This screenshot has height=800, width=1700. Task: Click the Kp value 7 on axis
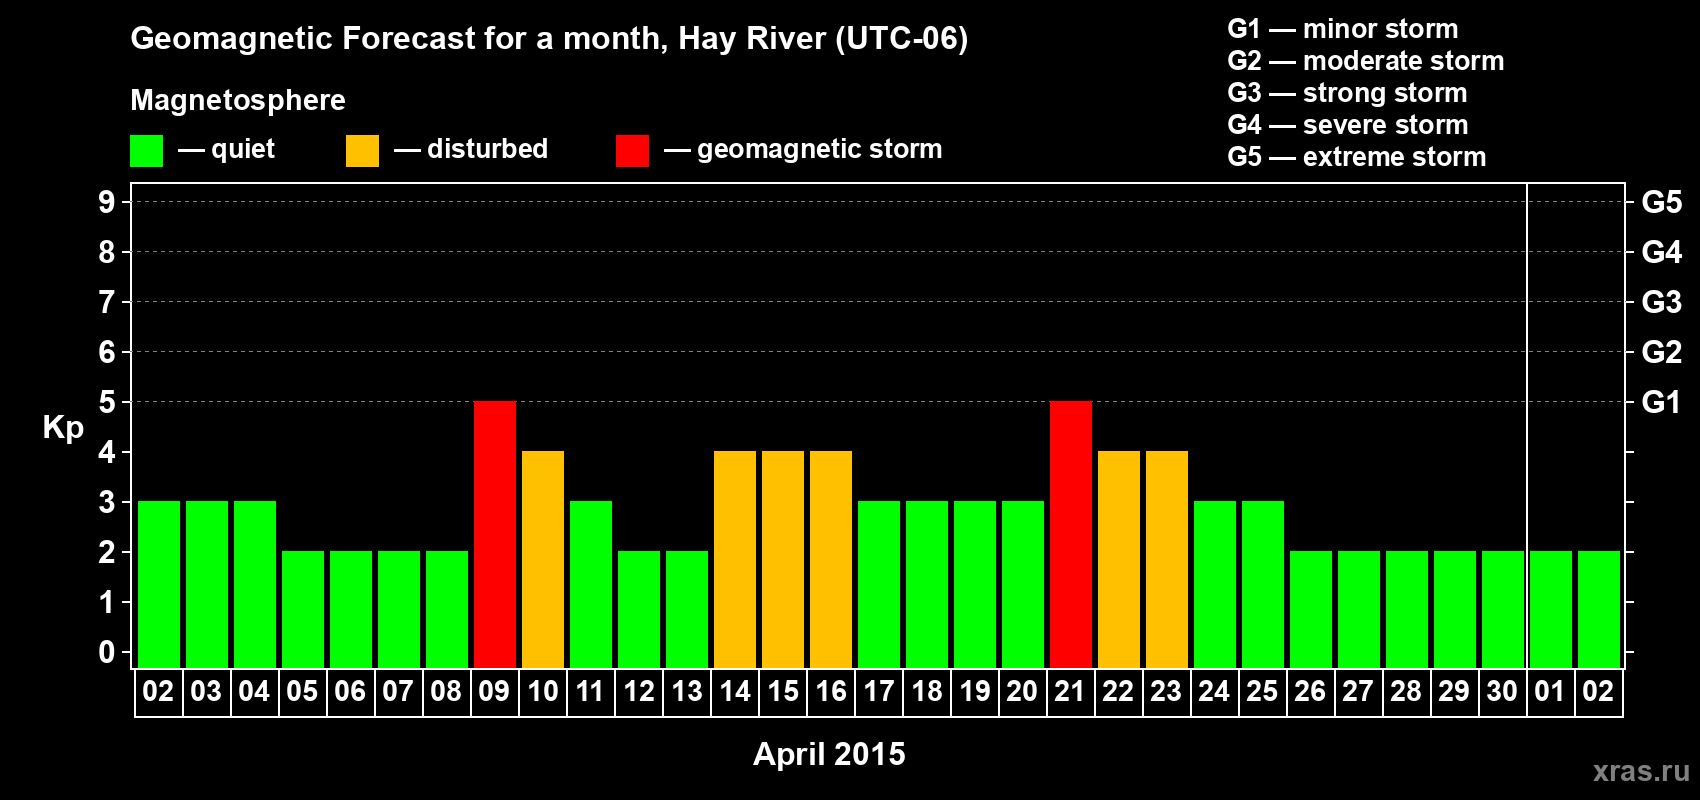point(107,302)
